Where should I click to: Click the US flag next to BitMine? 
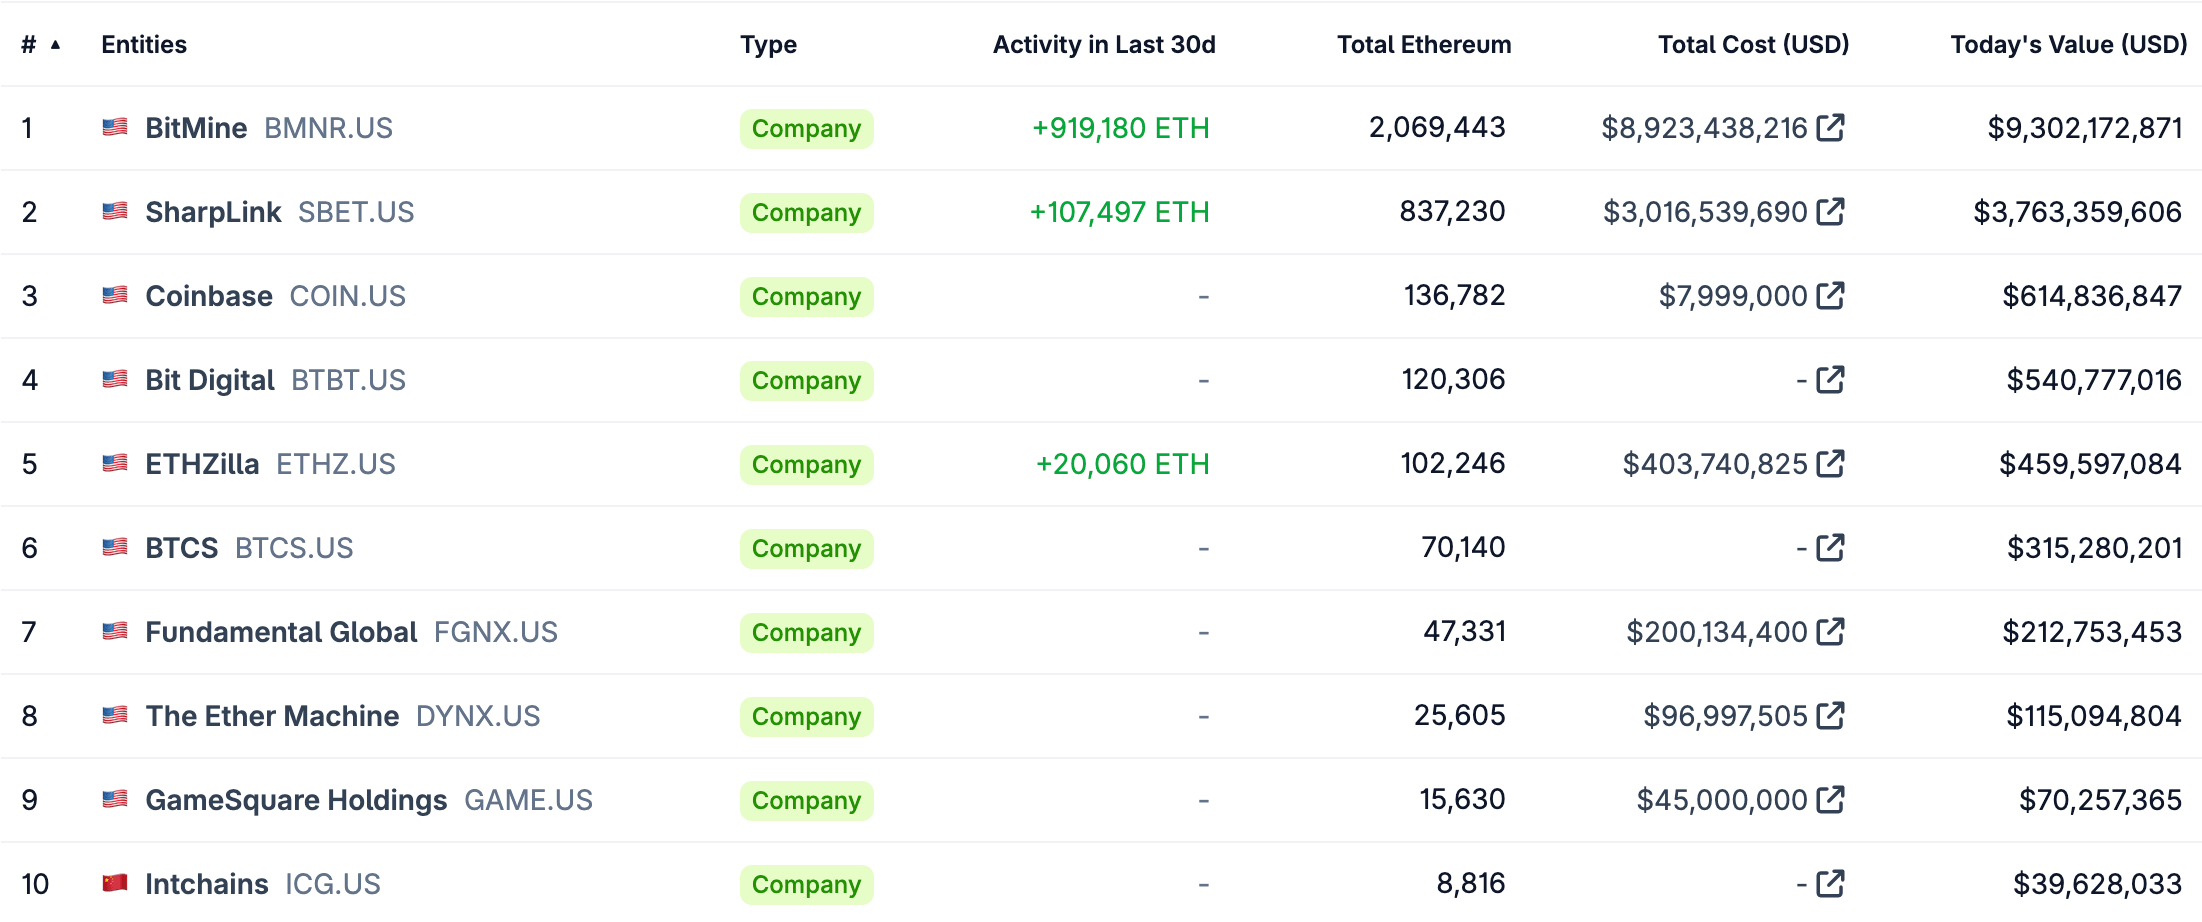click(x=113, y=128)
